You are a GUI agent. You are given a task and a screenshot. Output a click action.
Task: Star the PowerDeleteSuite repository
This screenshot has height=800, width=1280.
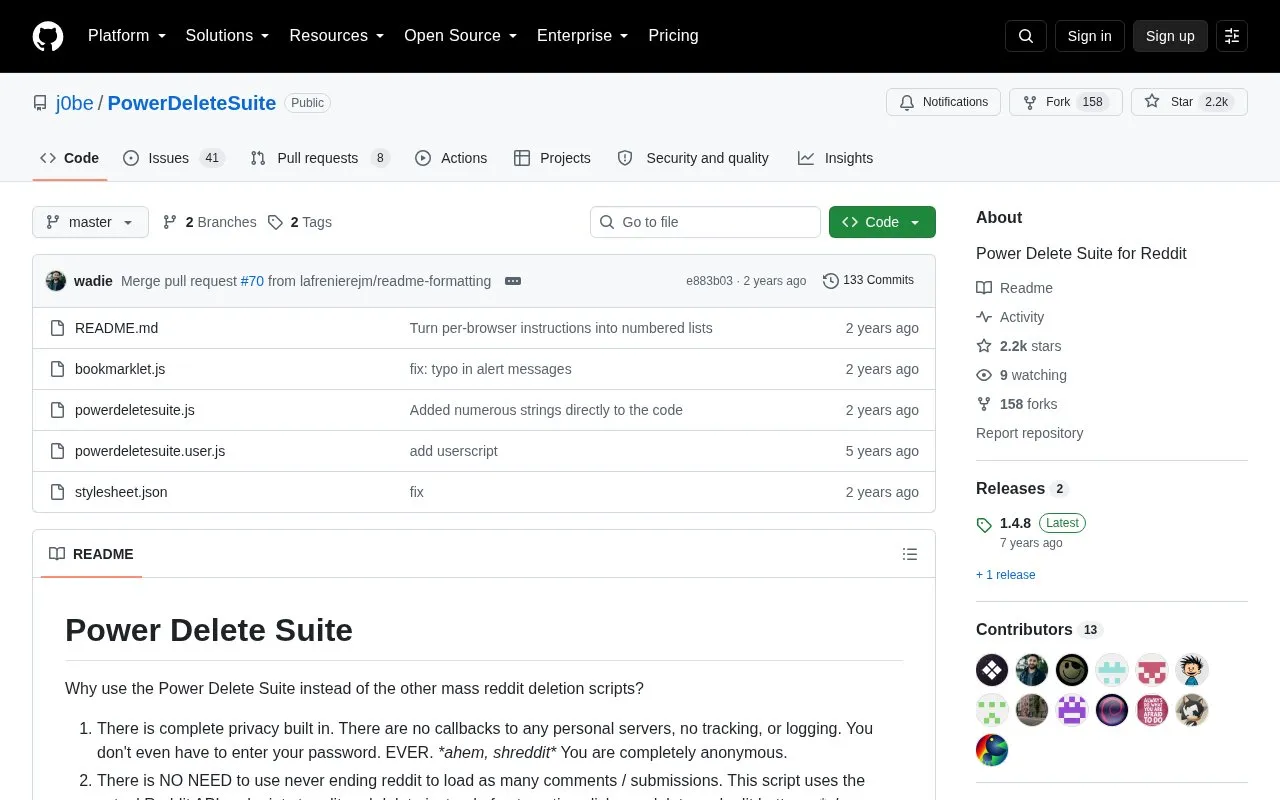pyautogui.click(x=1189, y=102)
